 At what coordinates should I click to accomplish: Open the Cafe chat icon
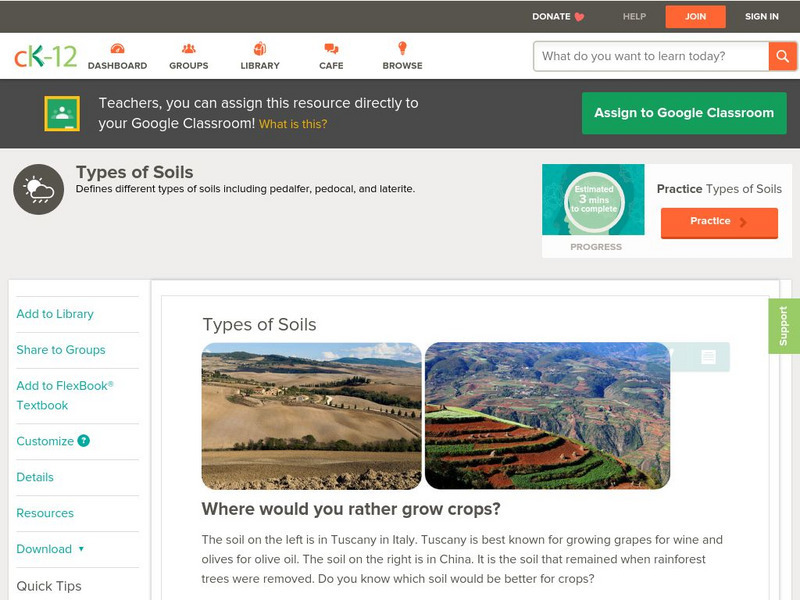pos(331,49)
